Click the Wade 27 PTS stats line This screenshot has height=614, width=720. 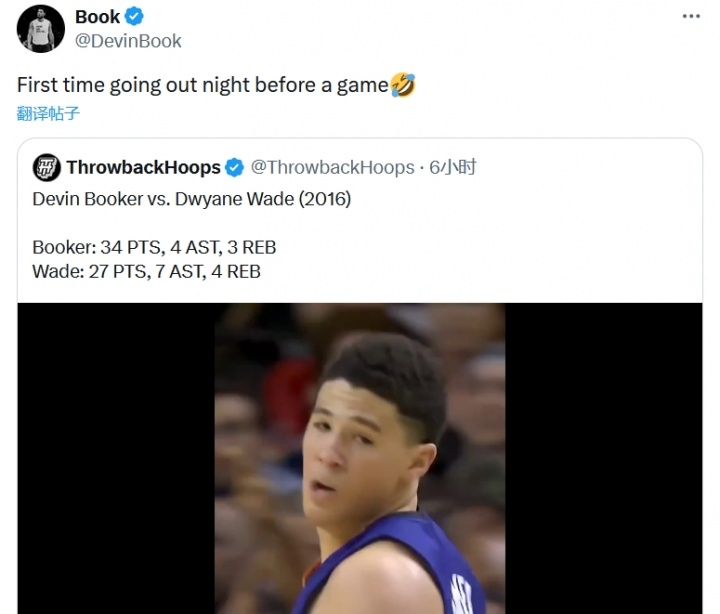(x=146, y=271)
